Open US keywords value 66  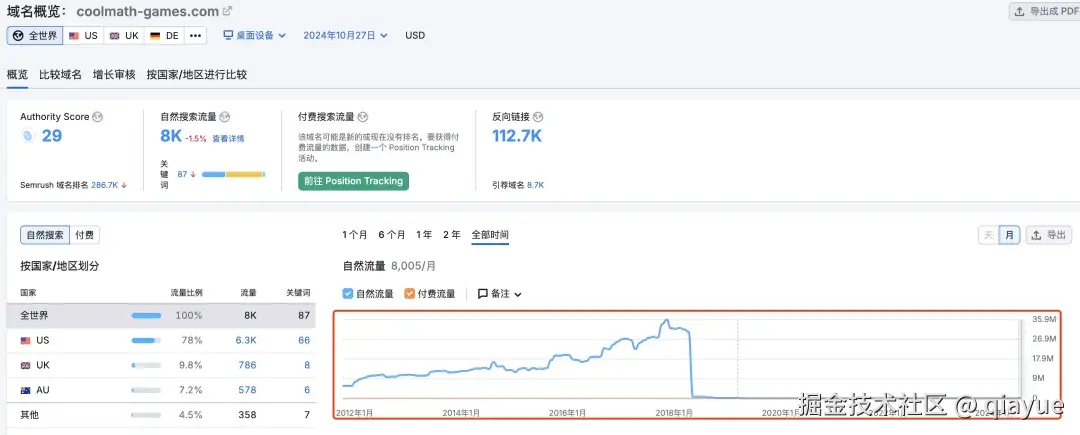[x=304, y=340]
